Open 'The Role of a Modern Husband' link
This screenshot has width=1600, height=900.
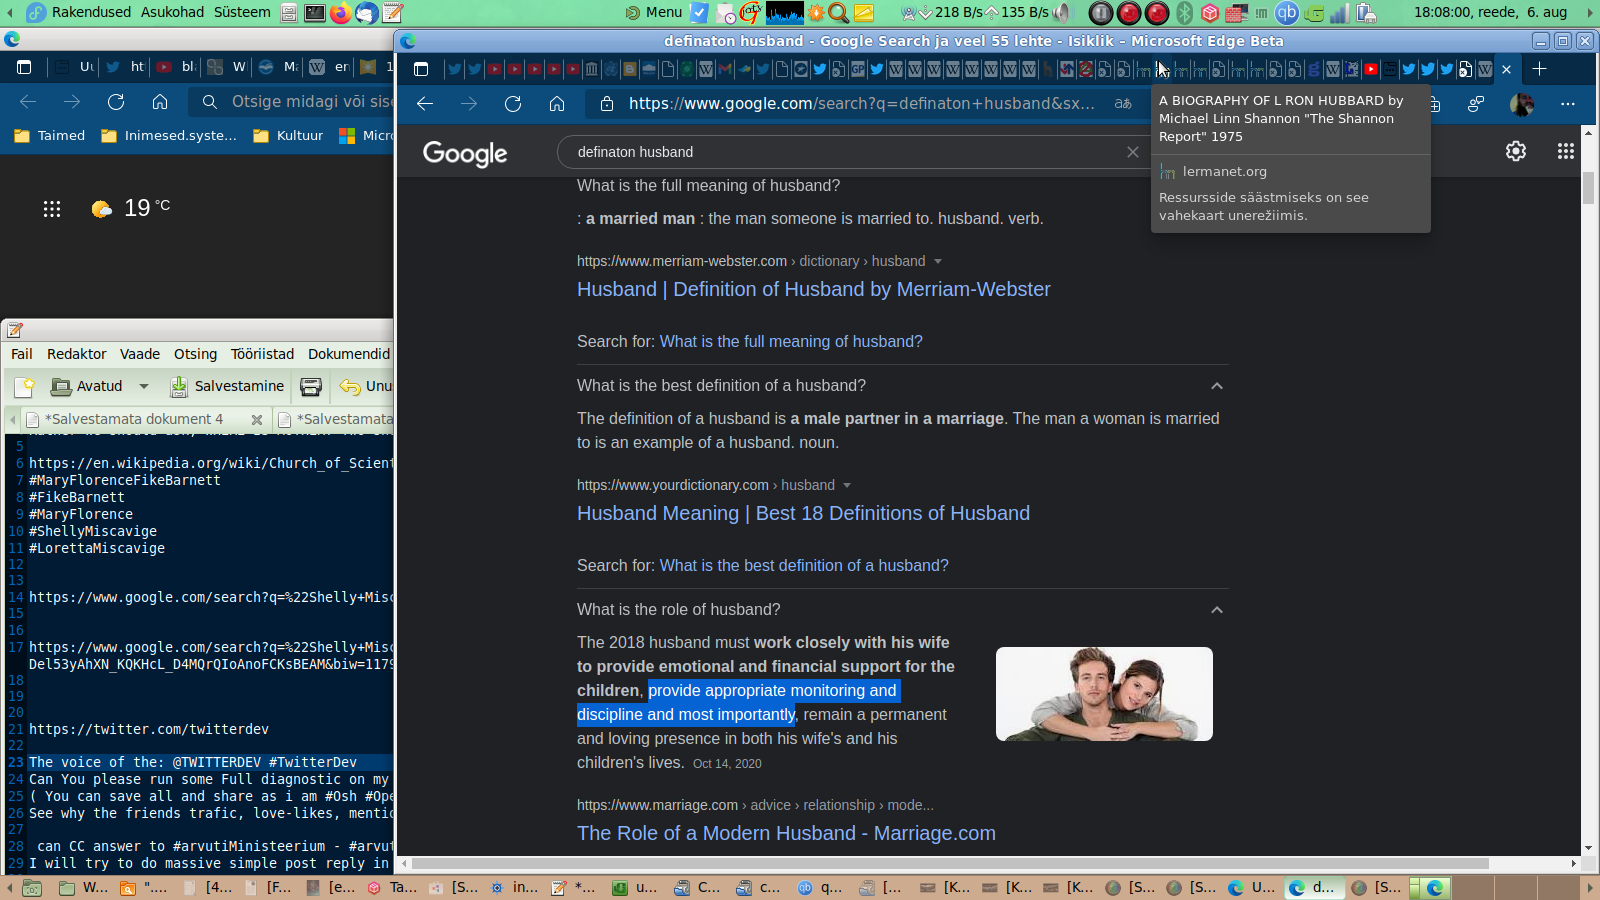coord(786,833)
